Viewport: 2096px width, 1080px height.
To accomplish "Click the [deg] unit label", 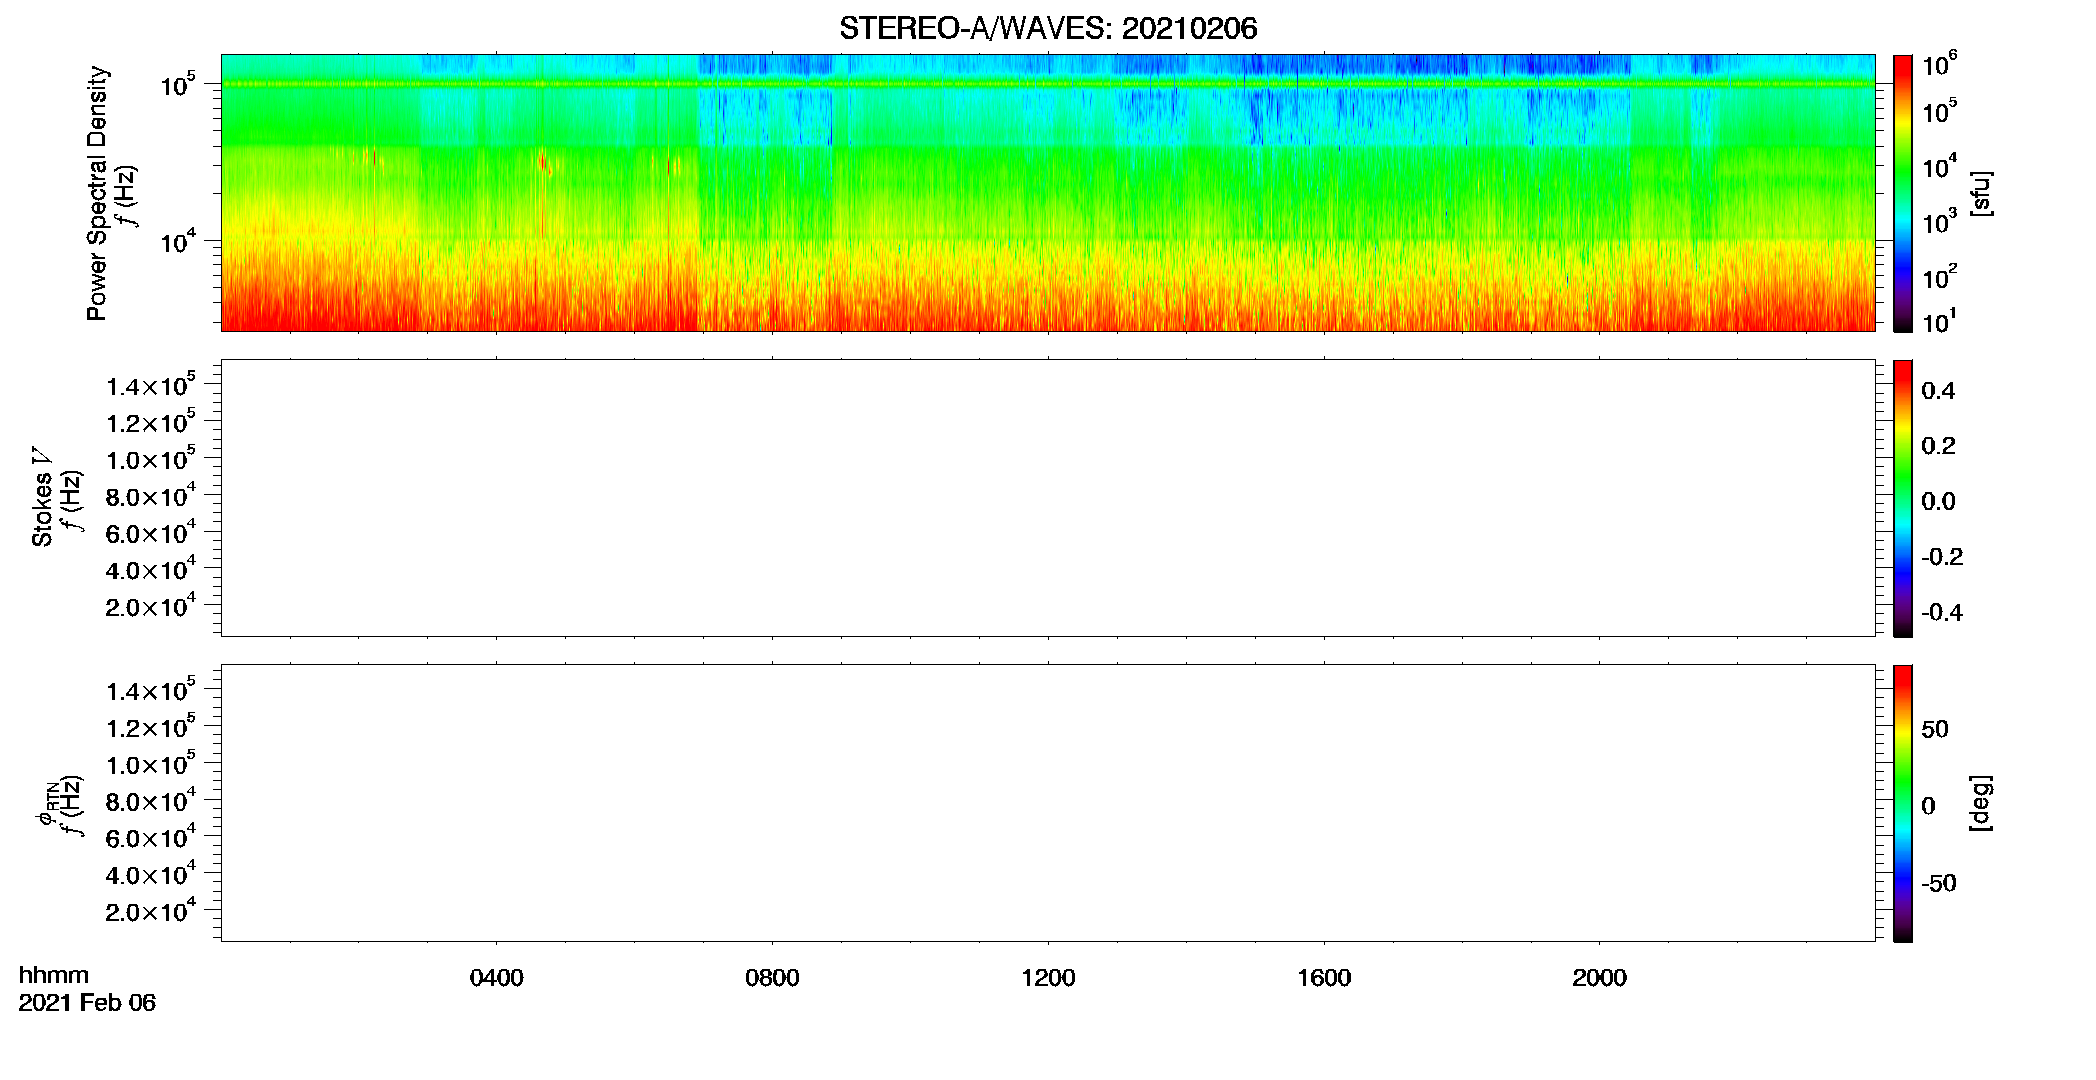I will [1979, 803].
